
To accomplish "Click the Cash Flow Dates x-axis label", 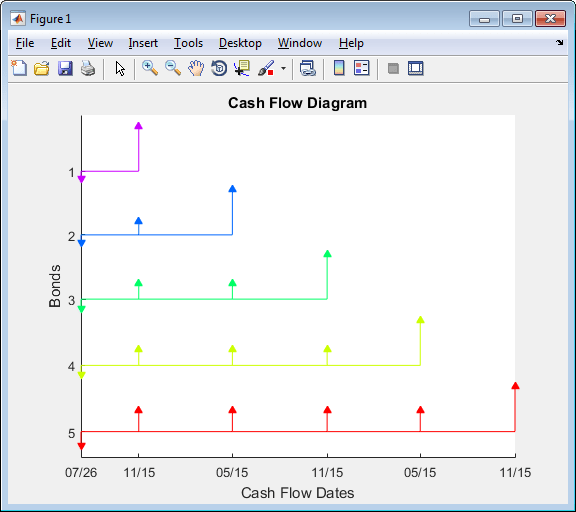I will pyautogui.click(x=298, y=493).
